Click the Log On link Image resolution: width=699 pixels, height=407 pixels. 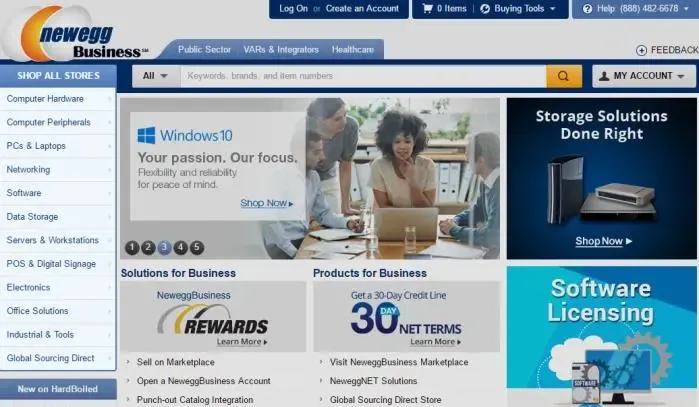click(293, 8)
